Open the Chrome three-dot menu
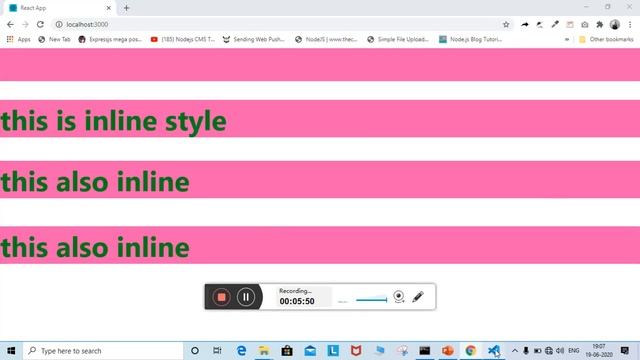This screenshot has height=360, width=640. point(630,24)
